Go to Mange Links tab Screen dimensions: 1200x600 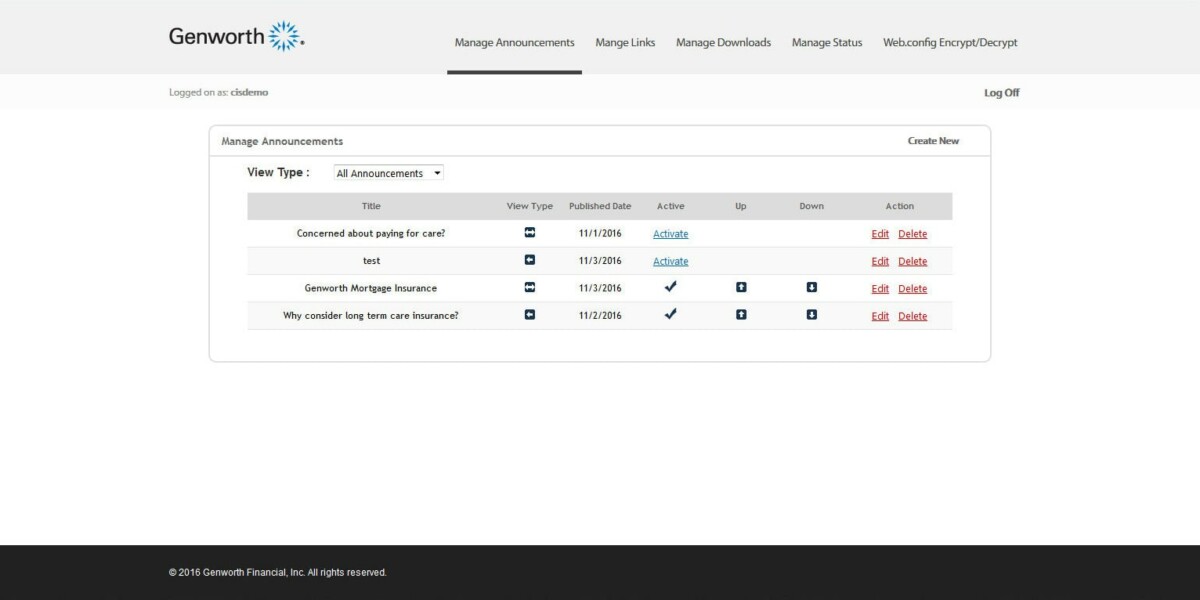click(x=625, y=43)
